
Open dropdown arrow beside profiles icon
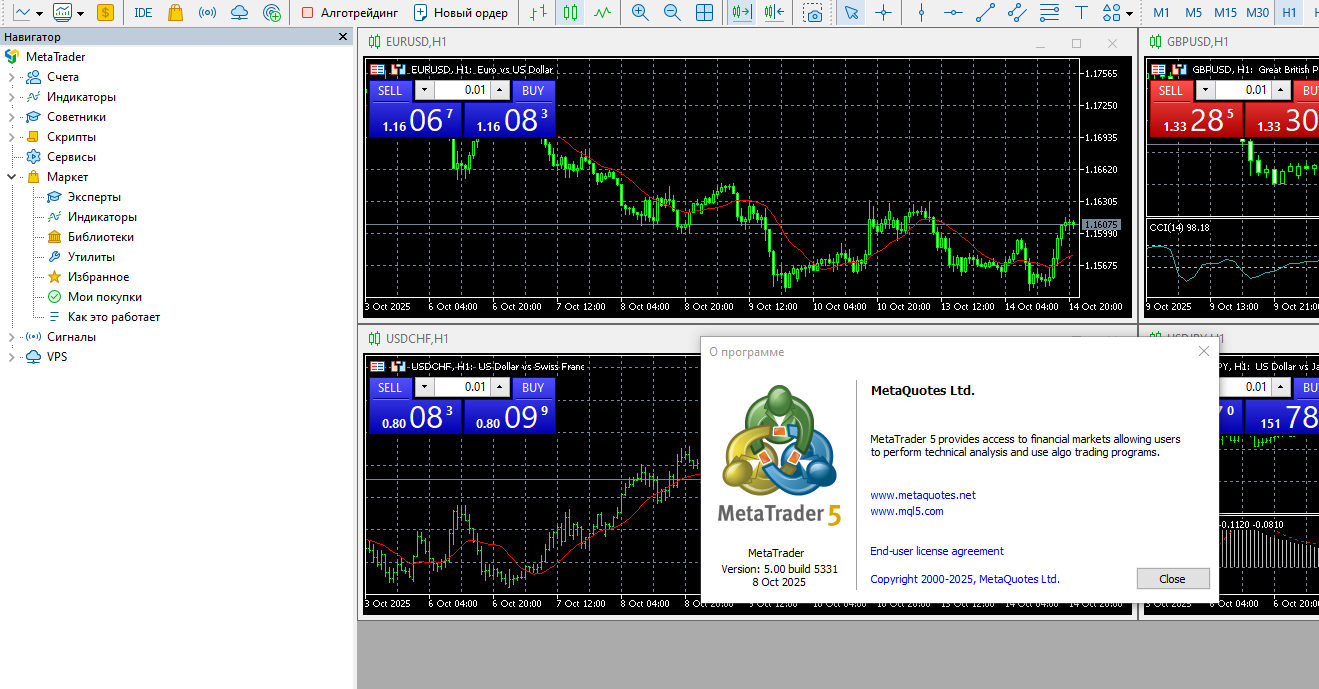click(81, 14)
